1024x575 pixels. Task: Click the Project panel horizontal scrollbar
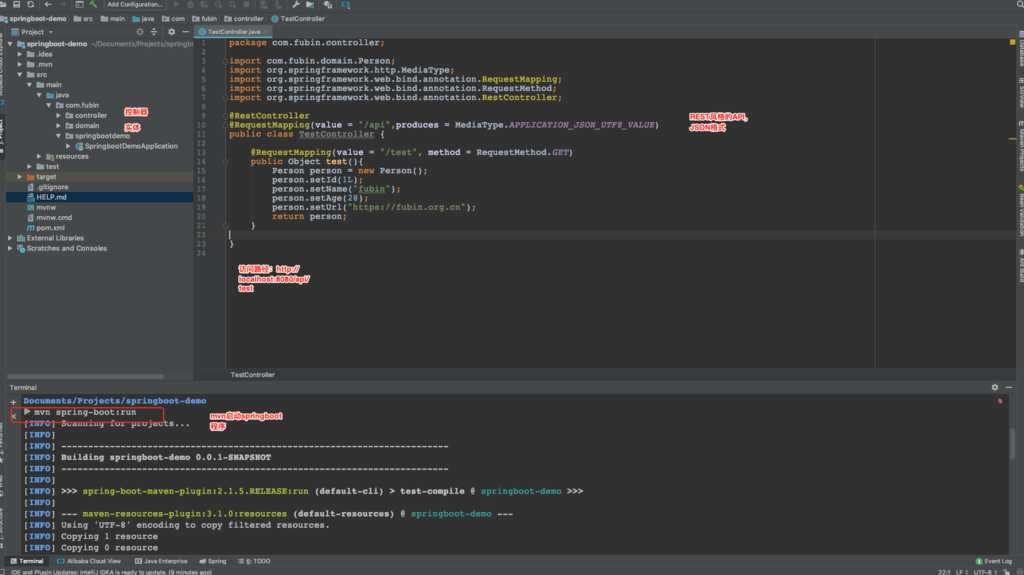click(86, 376)
